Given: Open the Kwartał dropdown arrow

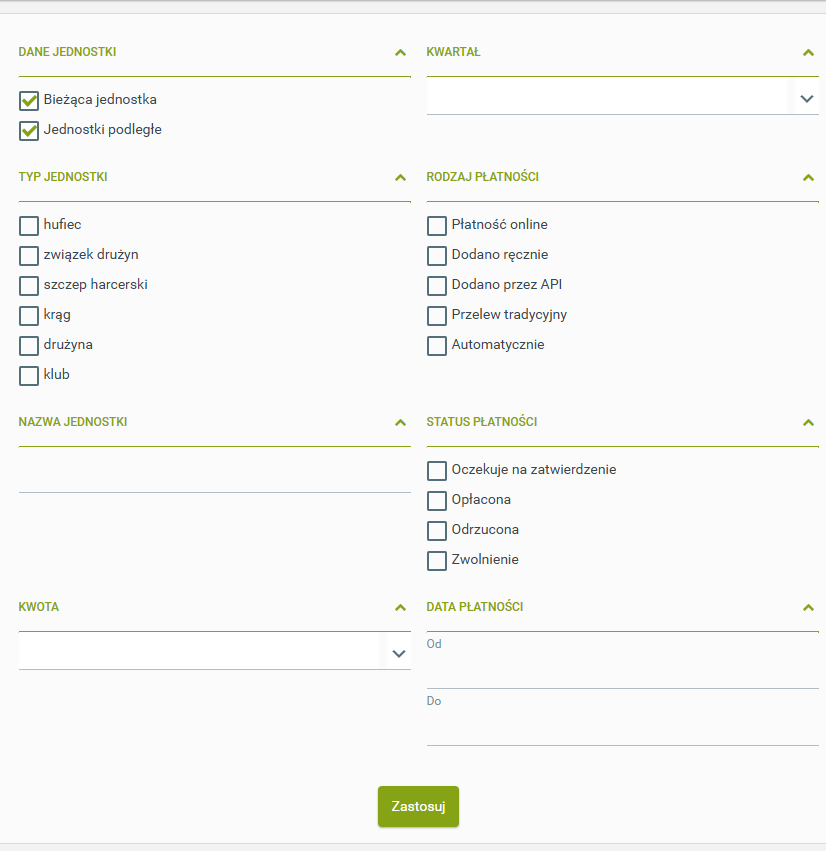Looking at the screenshot, I should coord(807,98).
